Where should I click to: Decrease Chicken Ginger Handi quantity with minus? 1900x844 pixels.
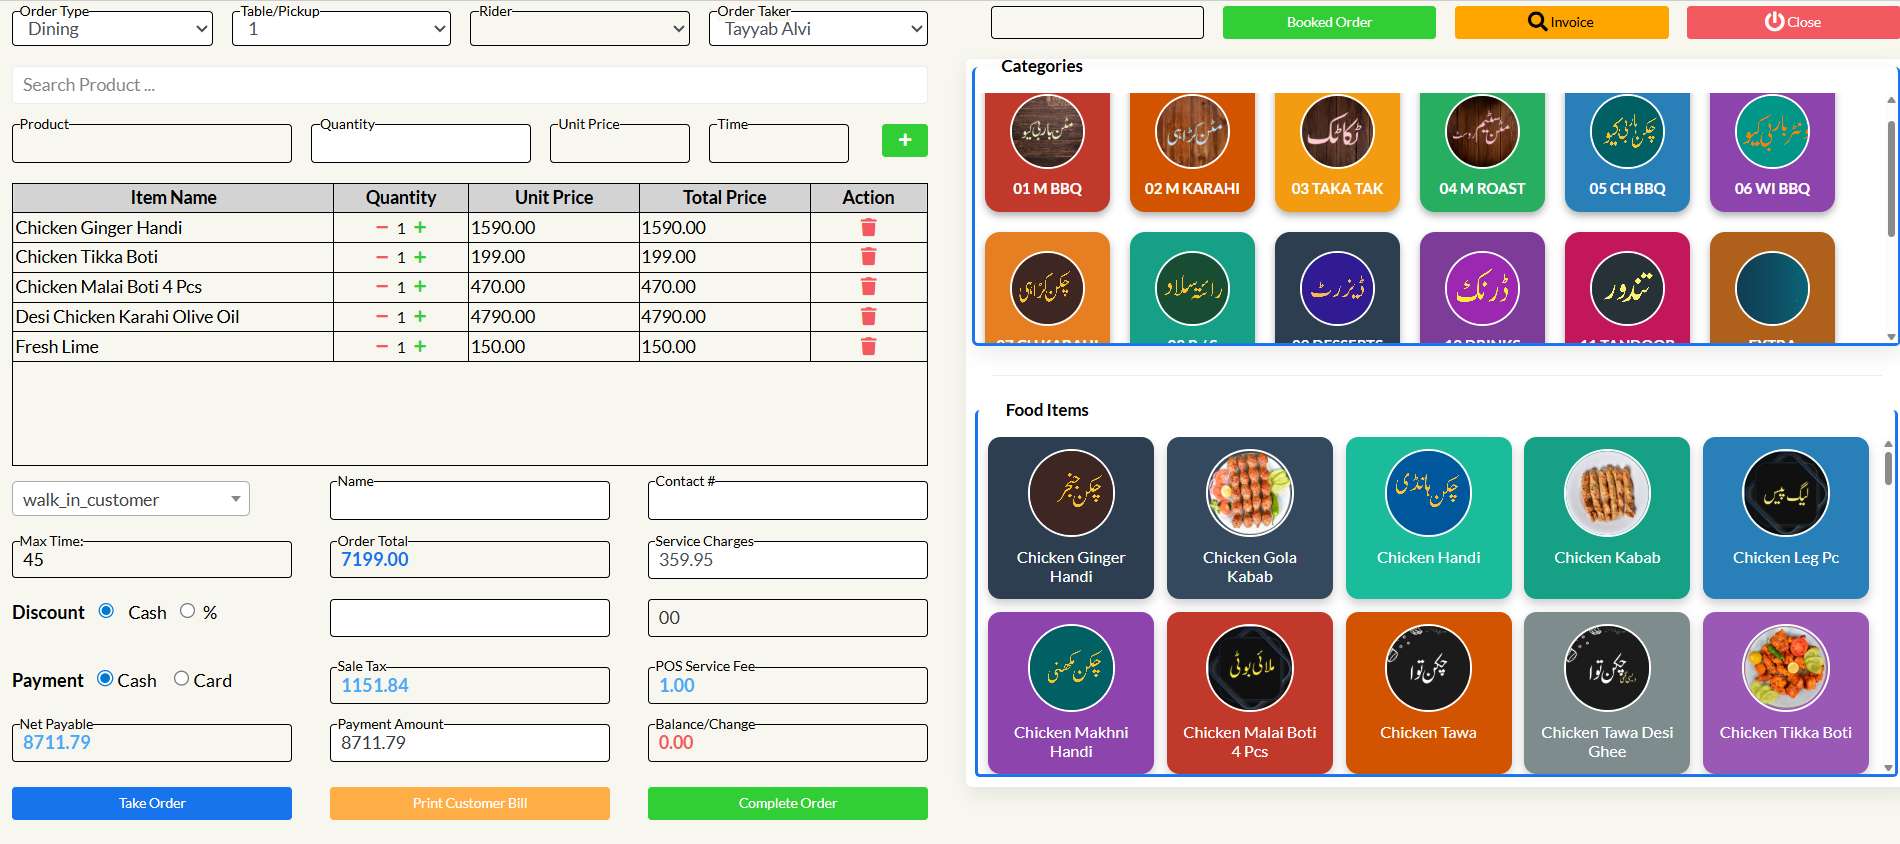(x=382, y=228)
